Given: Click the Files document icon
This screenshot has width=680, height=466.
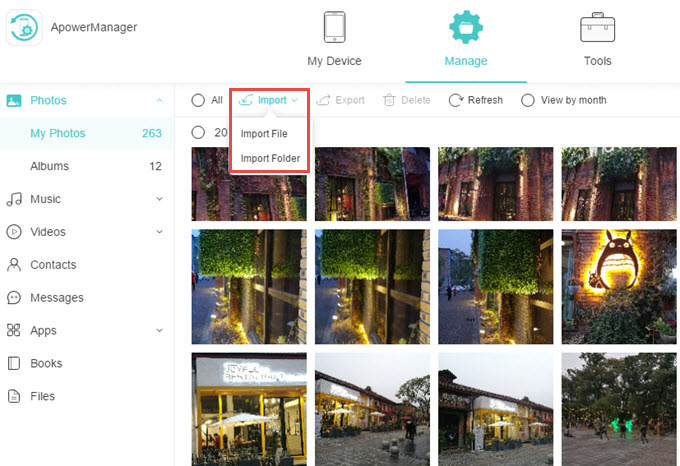Looking at the screenshot, I should pos(14,396).
